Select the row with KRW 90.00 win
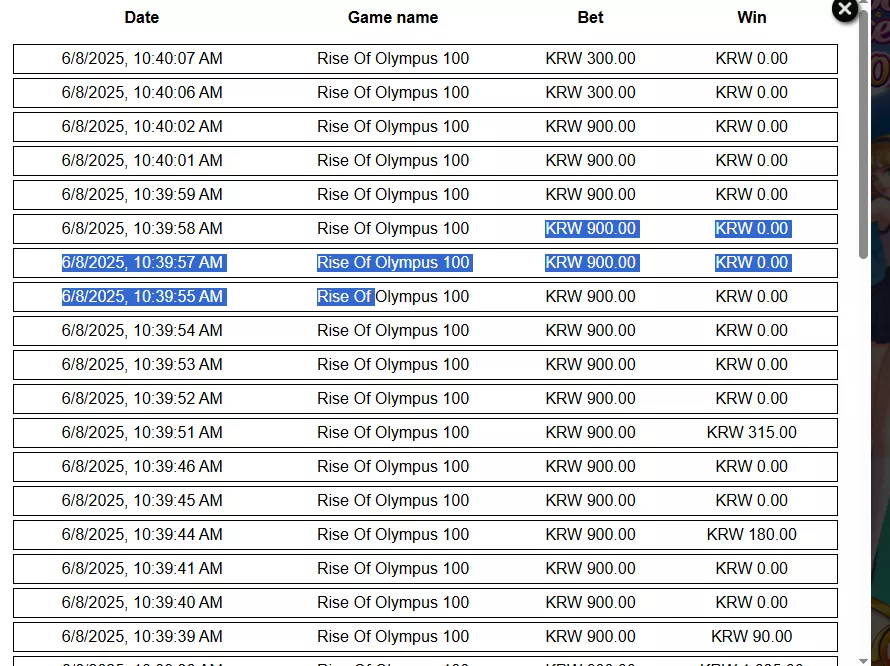The image size is (890, 666). pyautogui.click(x=425, y=637)
